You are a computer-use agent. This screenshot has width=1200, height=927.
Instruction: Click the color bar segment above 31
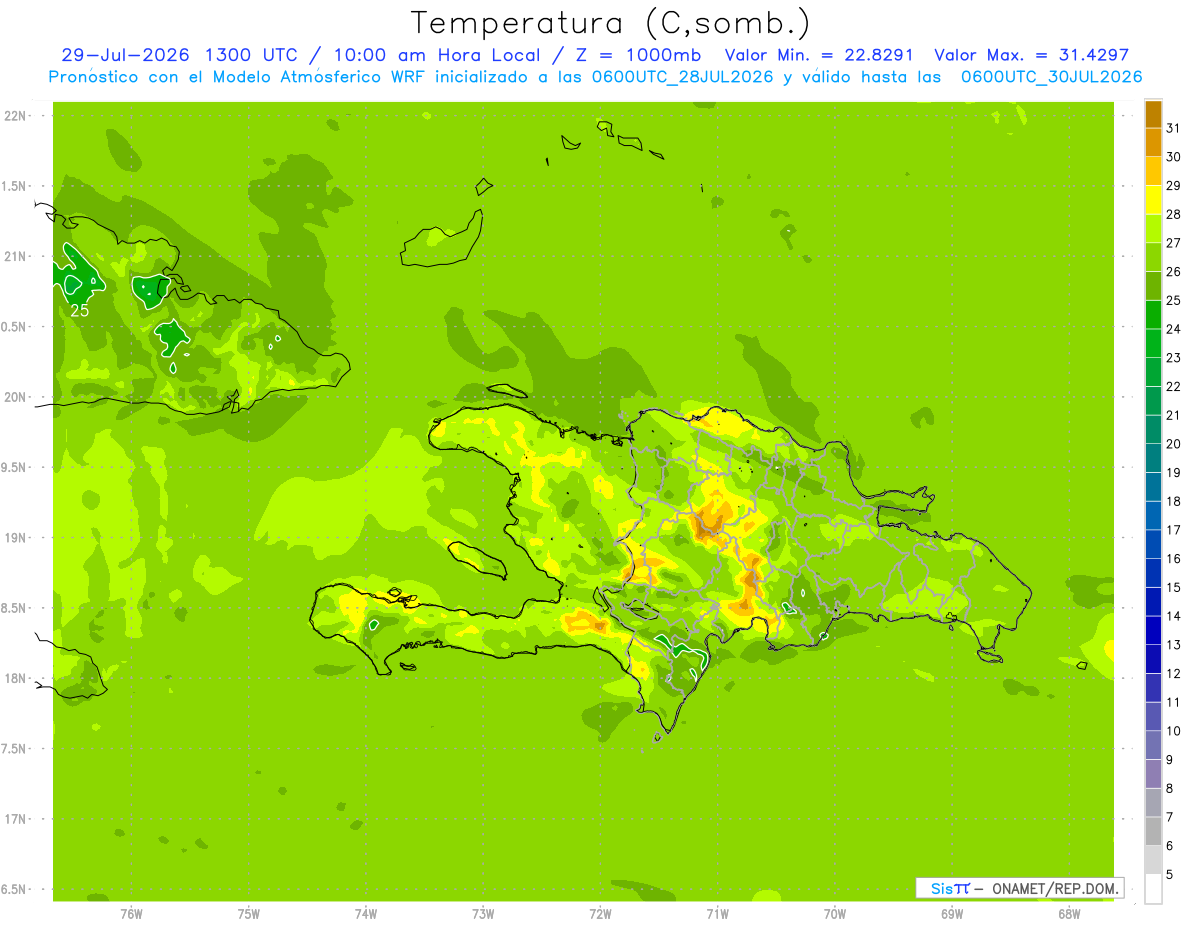pyautogui.click(x=1153, y=114)
